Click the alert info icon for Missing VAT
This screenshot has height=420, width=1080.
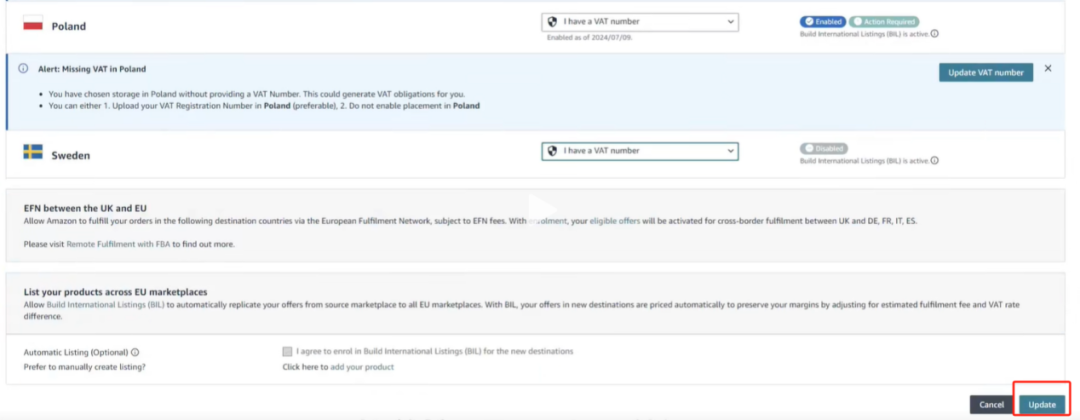(23, 69)
